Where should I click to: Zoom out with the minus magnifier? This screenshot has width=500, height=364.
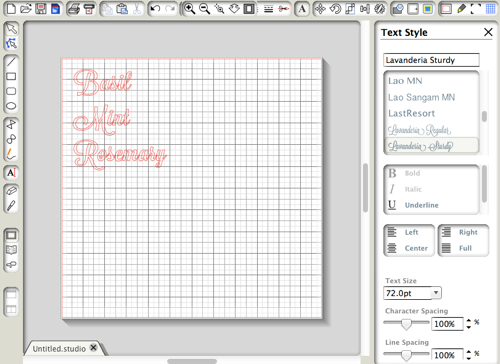(204, 9)
